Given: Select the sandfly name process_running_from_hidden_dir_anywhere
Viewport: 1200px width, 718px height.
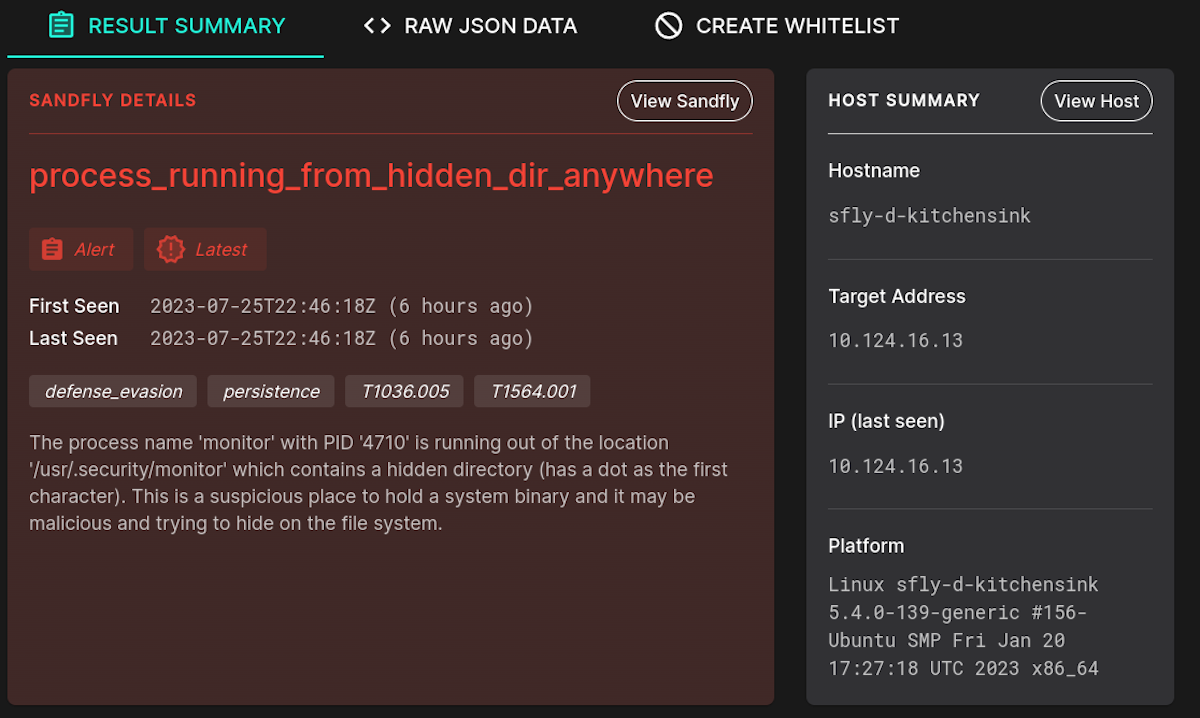Looking at the screenshot, I should pyautogui.click(x=371, y=175).
